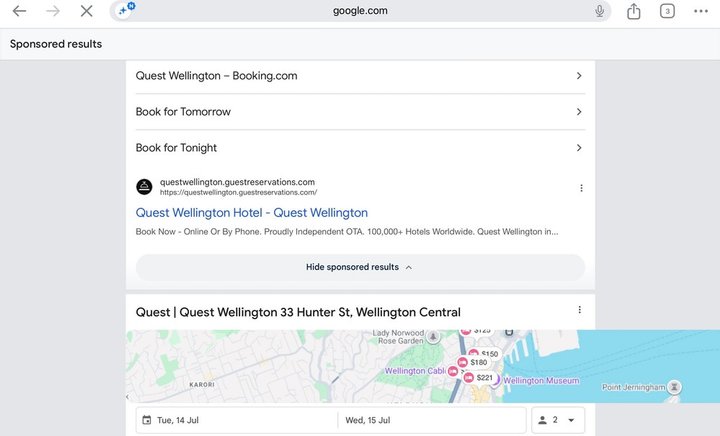Open check-in date Tue, 14 Jul field
Image resolution: width=720 pixels, height=436 pixels.
[x=237, y=420]
